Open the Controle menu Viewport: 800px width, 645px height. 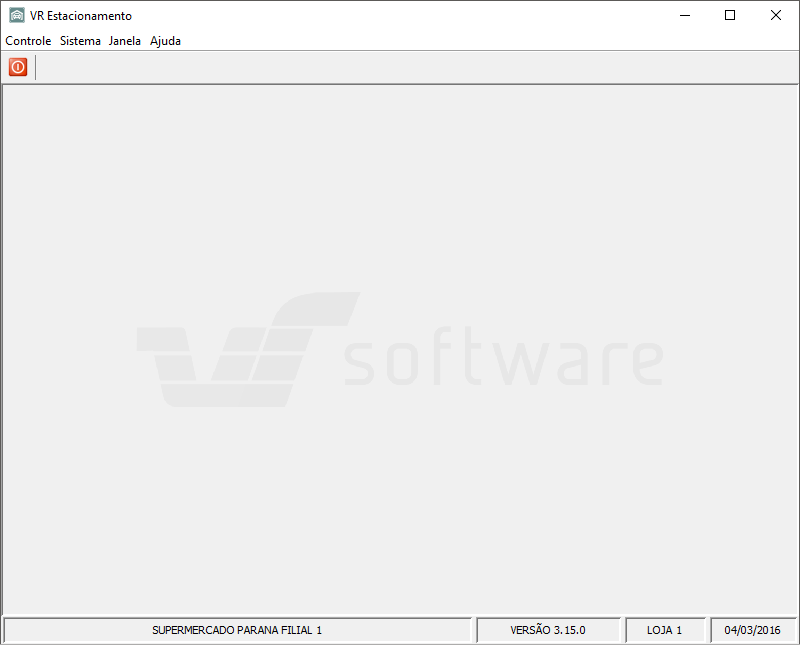point(28,41)
